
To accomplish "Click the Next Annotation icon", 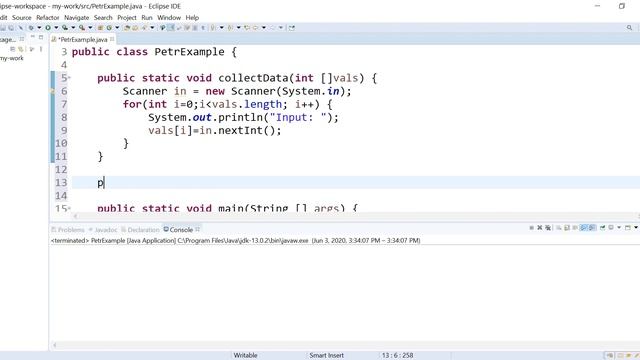I will [x=213, y=28].
